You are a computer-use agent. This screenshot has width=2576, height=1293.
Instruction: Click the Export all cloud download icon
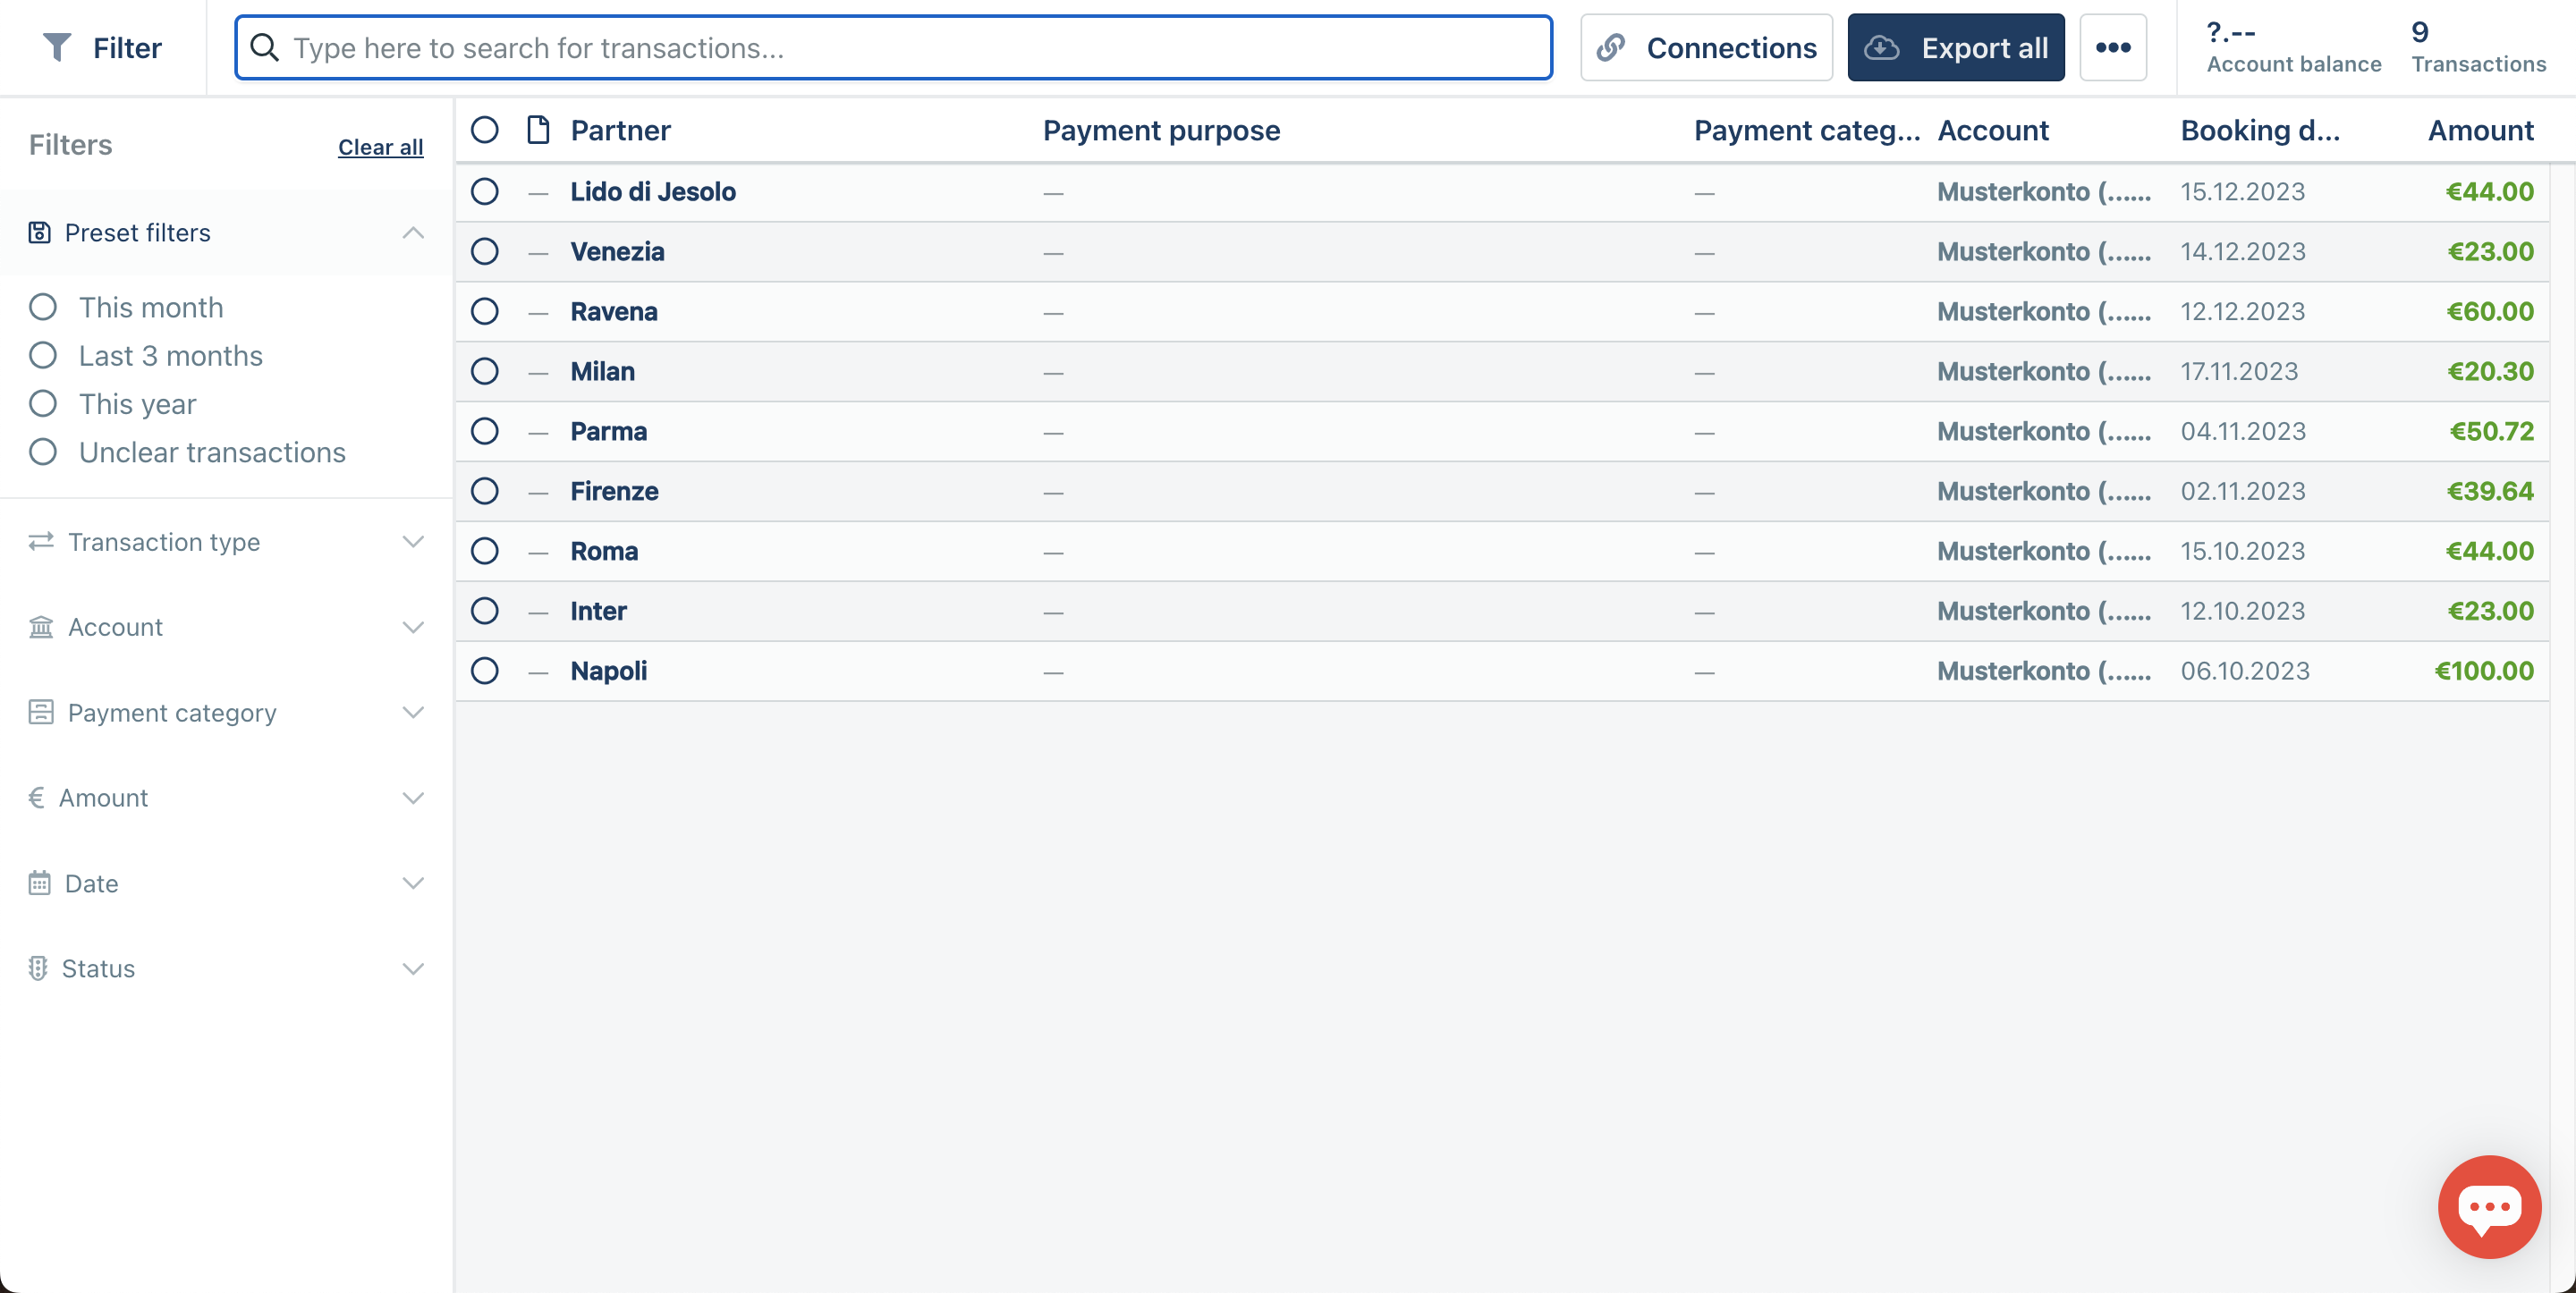pos(1882,47)
